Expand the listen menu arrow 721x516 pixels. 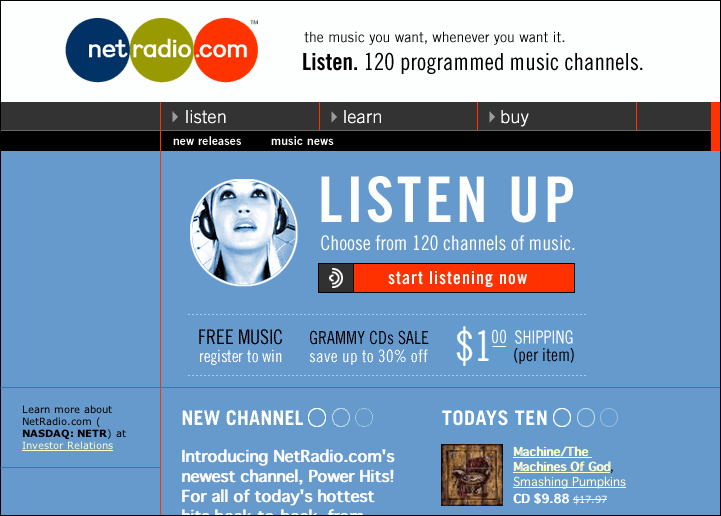point(175,117)
